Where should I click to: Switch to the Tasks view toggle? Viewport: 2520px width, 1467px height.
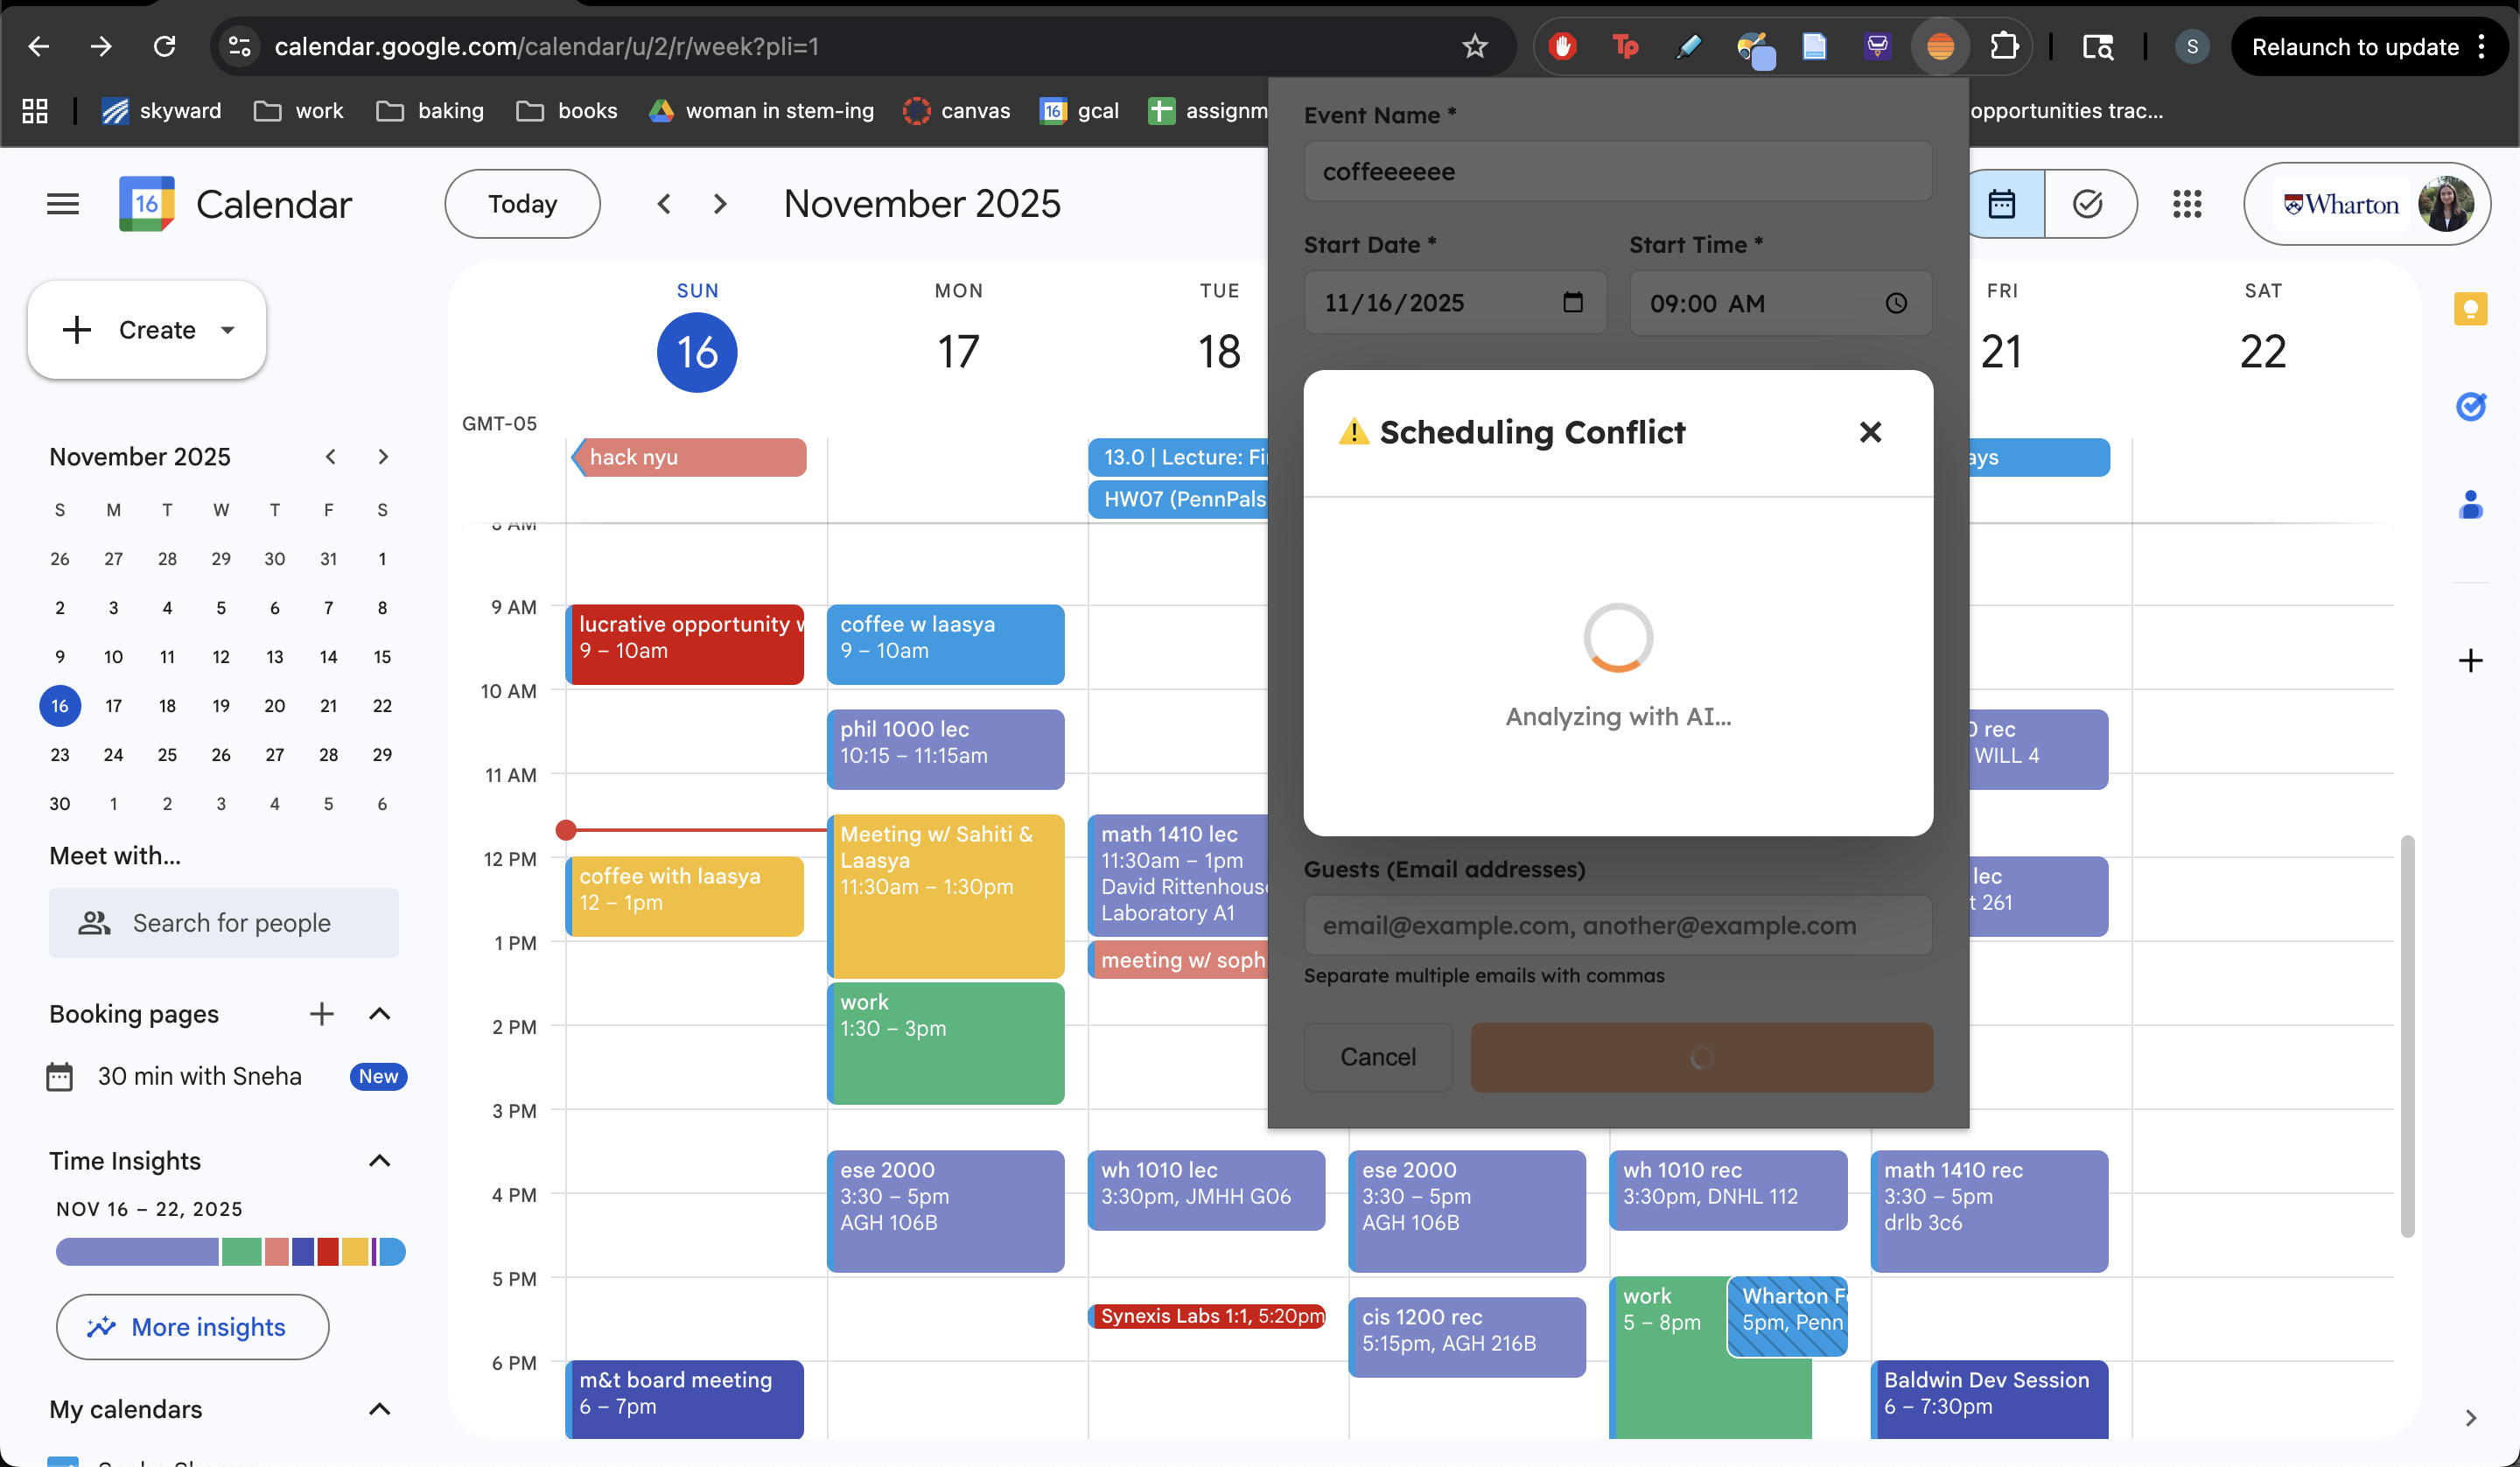tap(2088, 204)
